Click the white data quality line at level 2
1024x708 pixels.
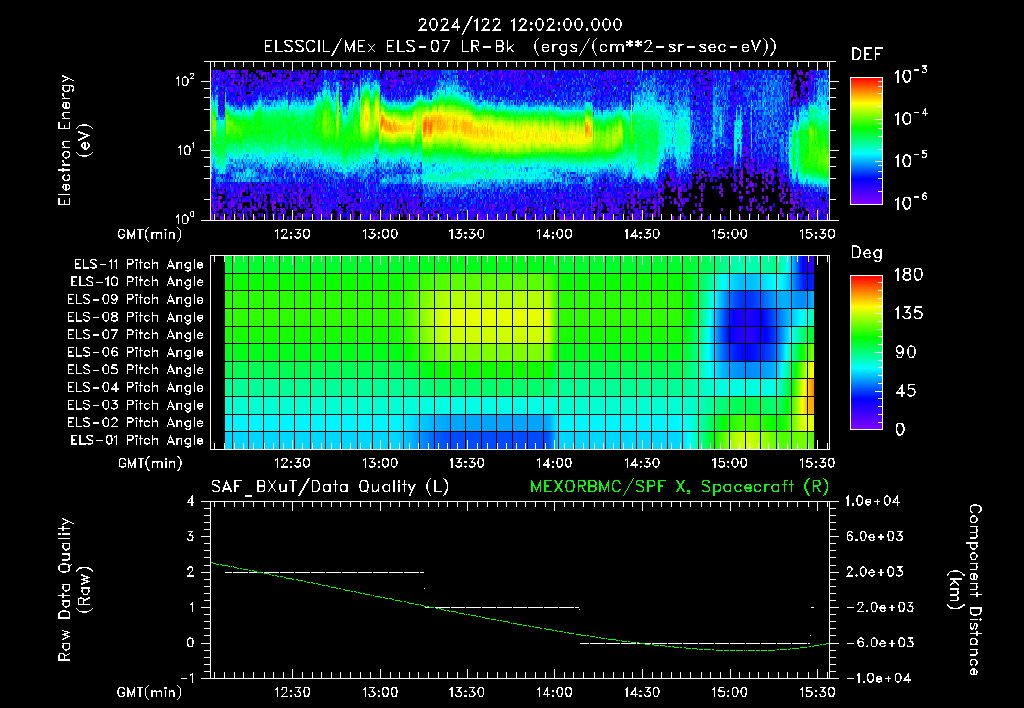click(x=325, y=573)
